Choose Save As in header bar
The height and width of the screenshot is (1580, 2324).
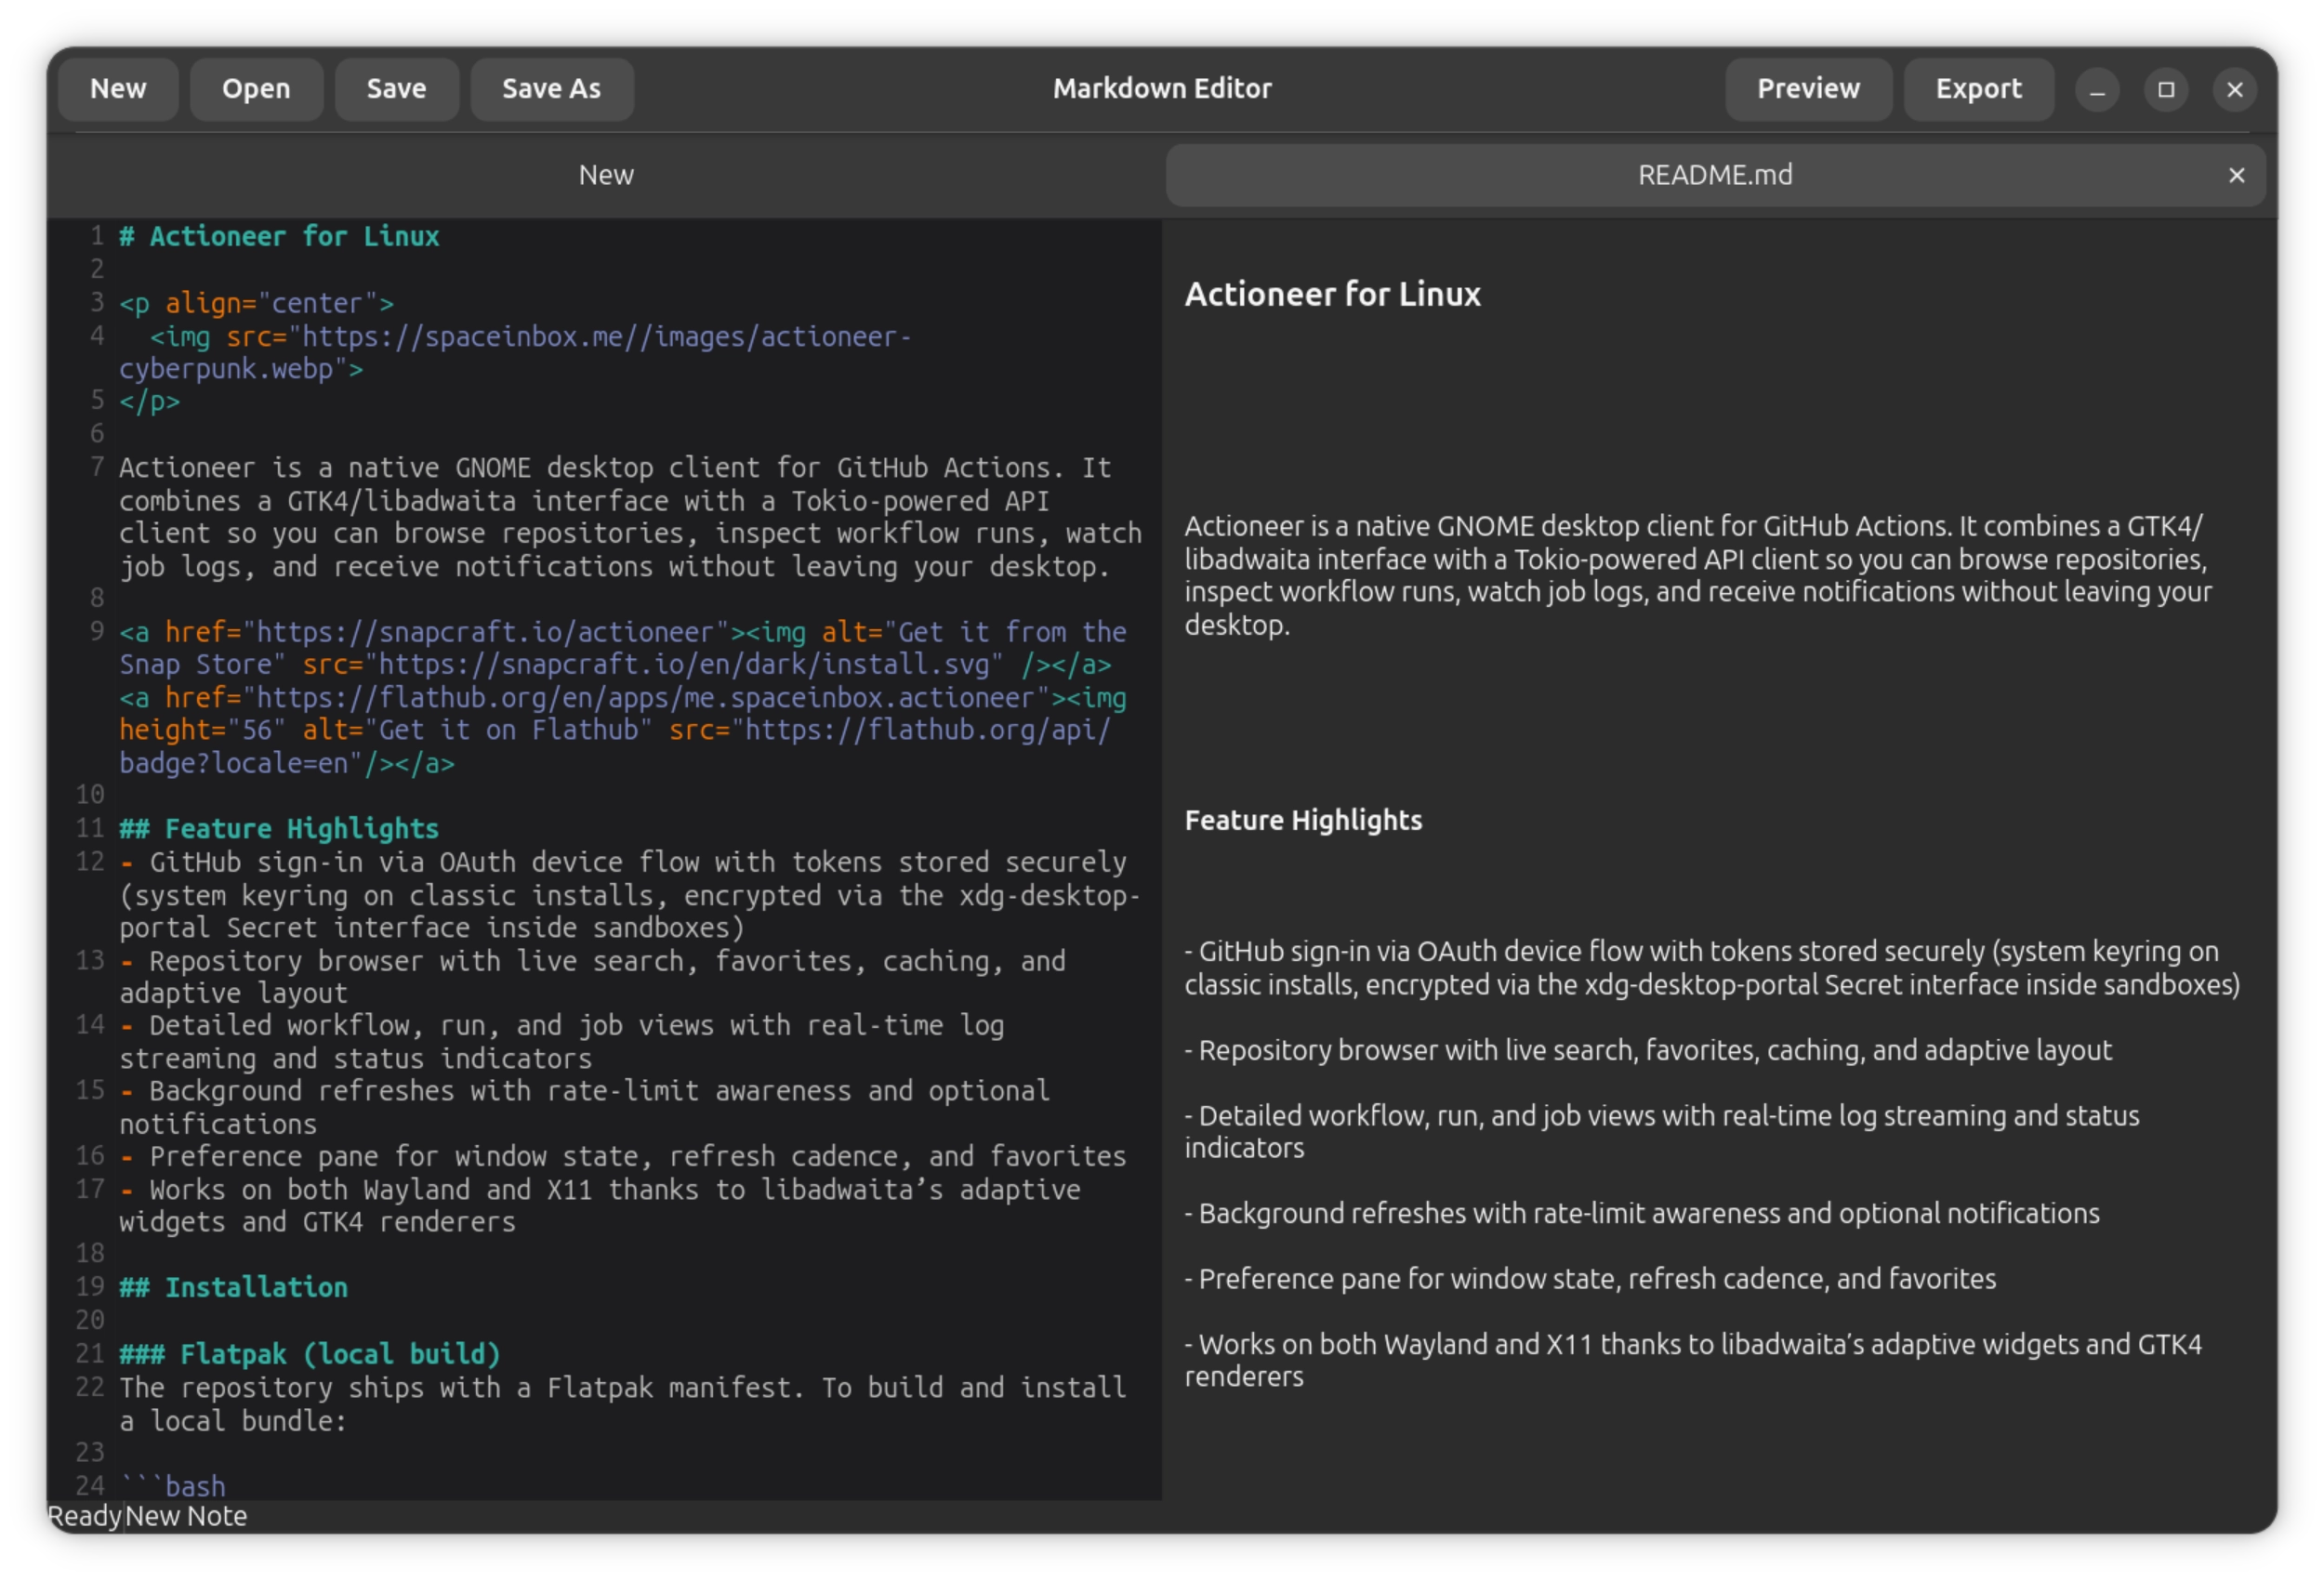(551, 89)
